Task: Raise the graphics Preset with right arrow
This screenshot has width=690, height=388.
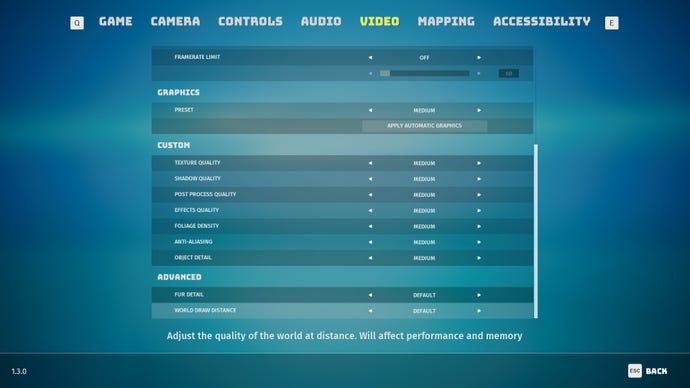Action: [479, 110]
